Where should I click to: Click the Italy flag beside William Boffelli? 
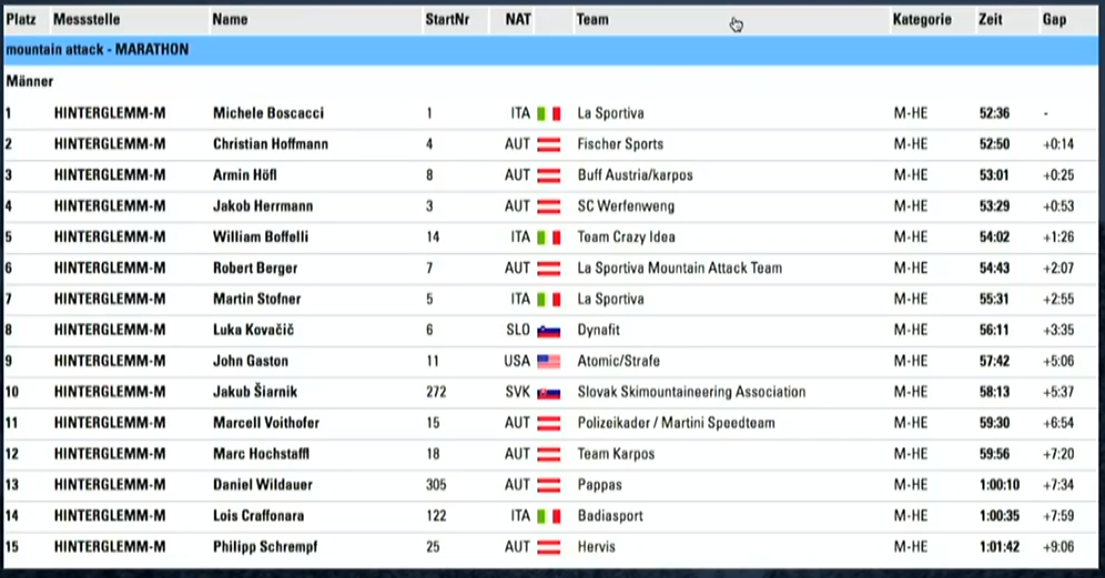[x=548, y=238]
